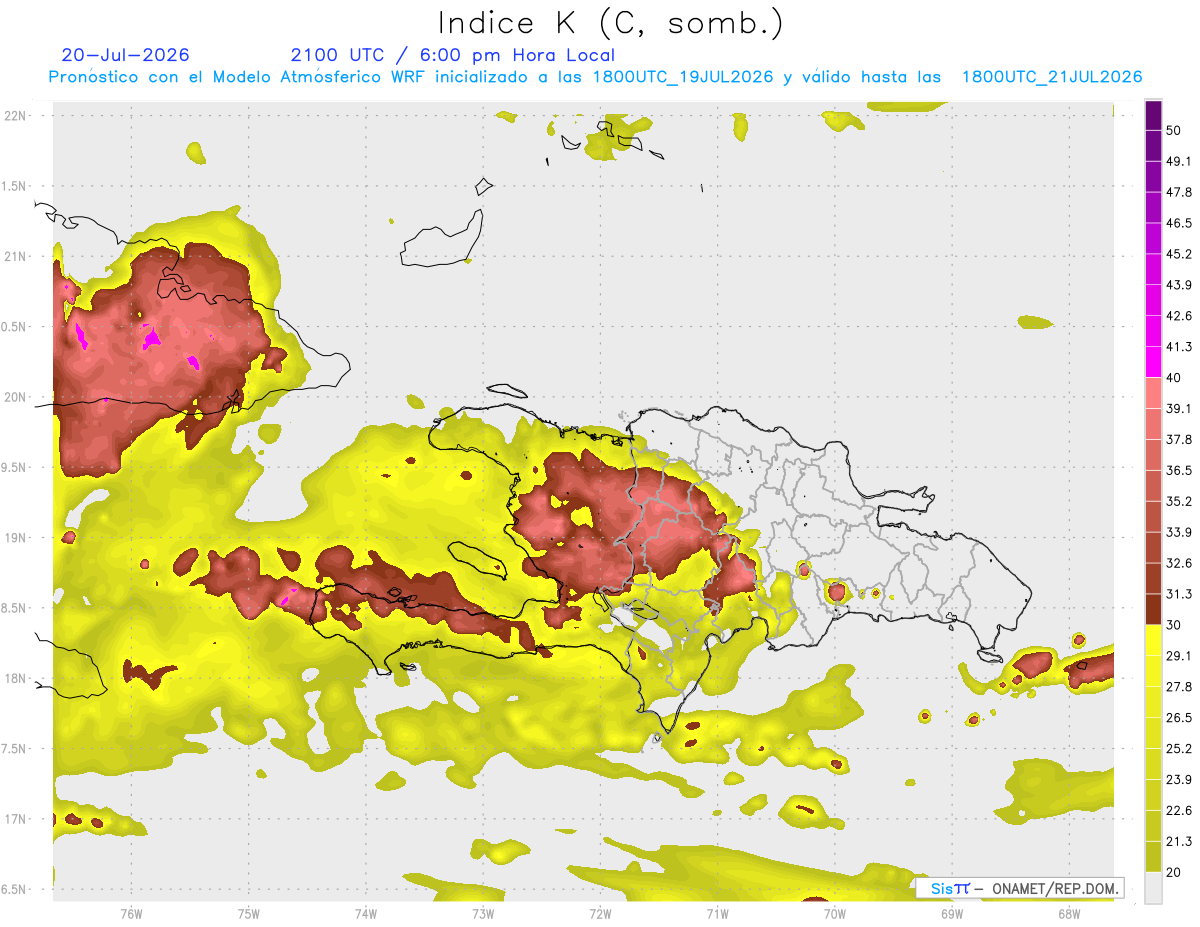Click the colorbar label "43.9"
The width and height of the screenshot is (1200, 927).
click(1179, 285)
